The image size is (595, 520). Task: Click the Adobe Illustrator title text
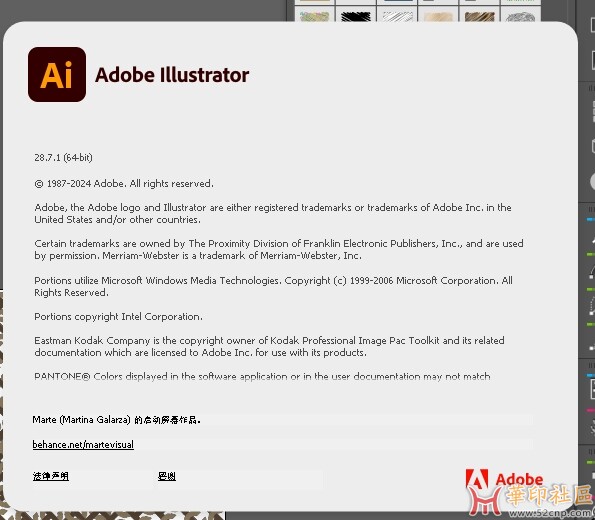(172, 75)
